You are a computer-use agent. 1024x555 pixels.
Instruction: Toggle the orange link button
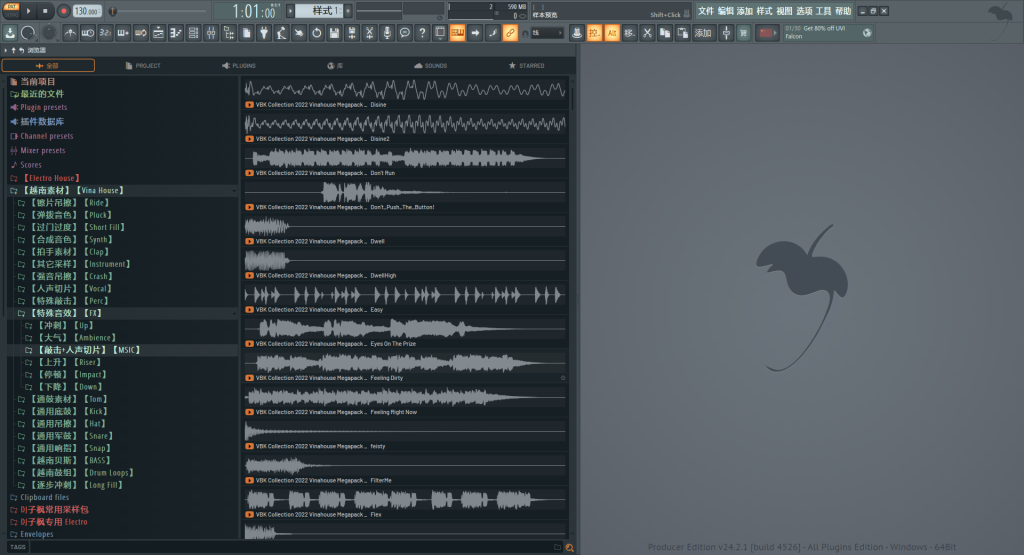511,33
